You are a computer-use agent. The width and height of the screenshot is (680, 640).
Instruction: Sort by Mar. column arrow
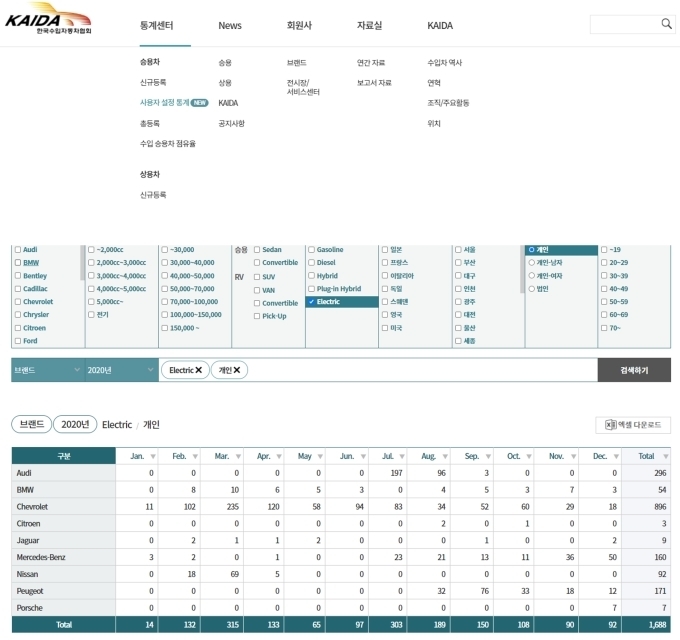pyautogui.click(x=238, y=457)
